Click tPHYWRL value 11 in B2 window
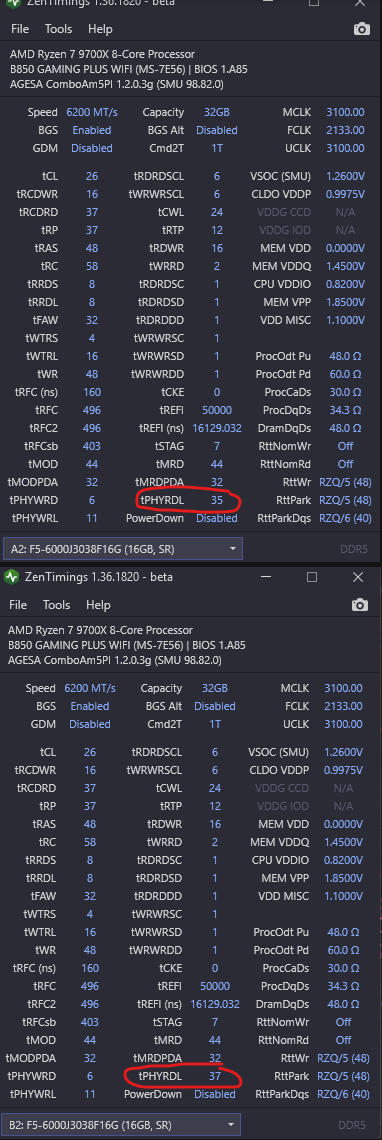382x1140 pixels. [x=89, y=1094]
